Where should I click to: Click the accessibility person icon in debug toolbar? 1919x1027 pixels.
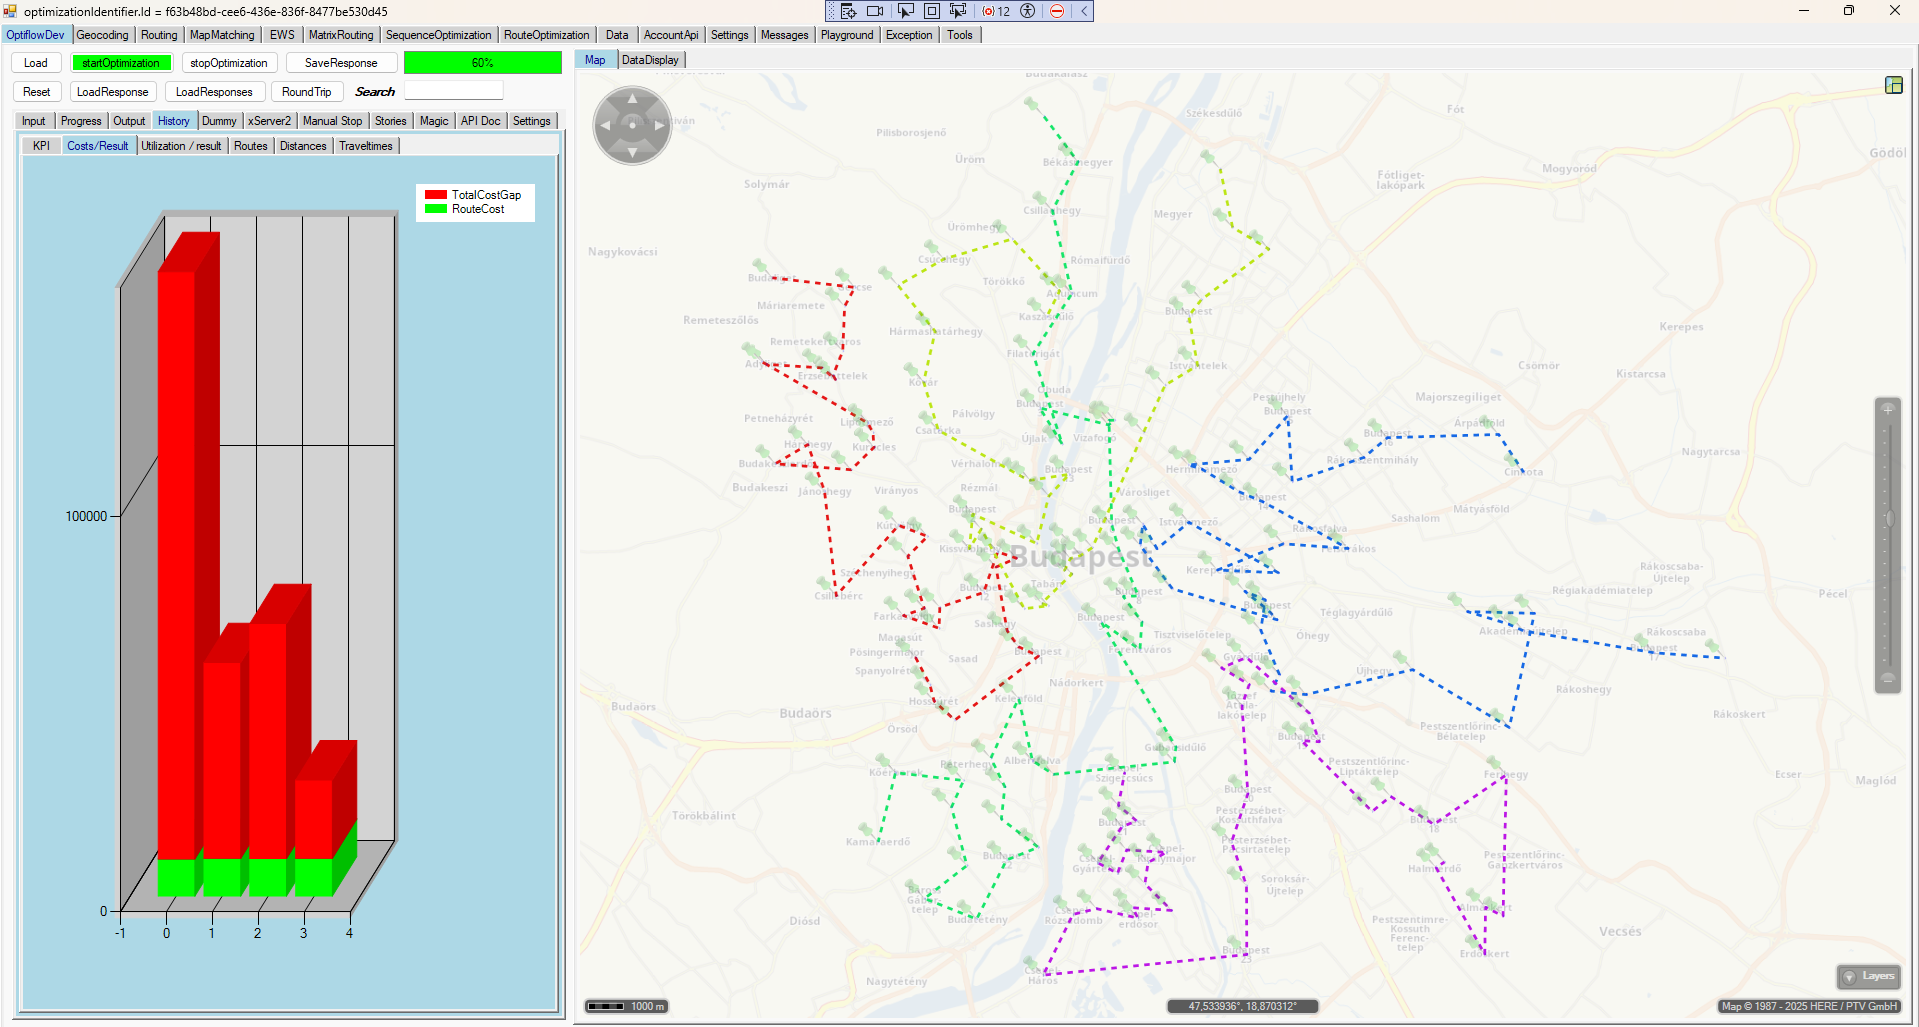(x=1027, y=11)
